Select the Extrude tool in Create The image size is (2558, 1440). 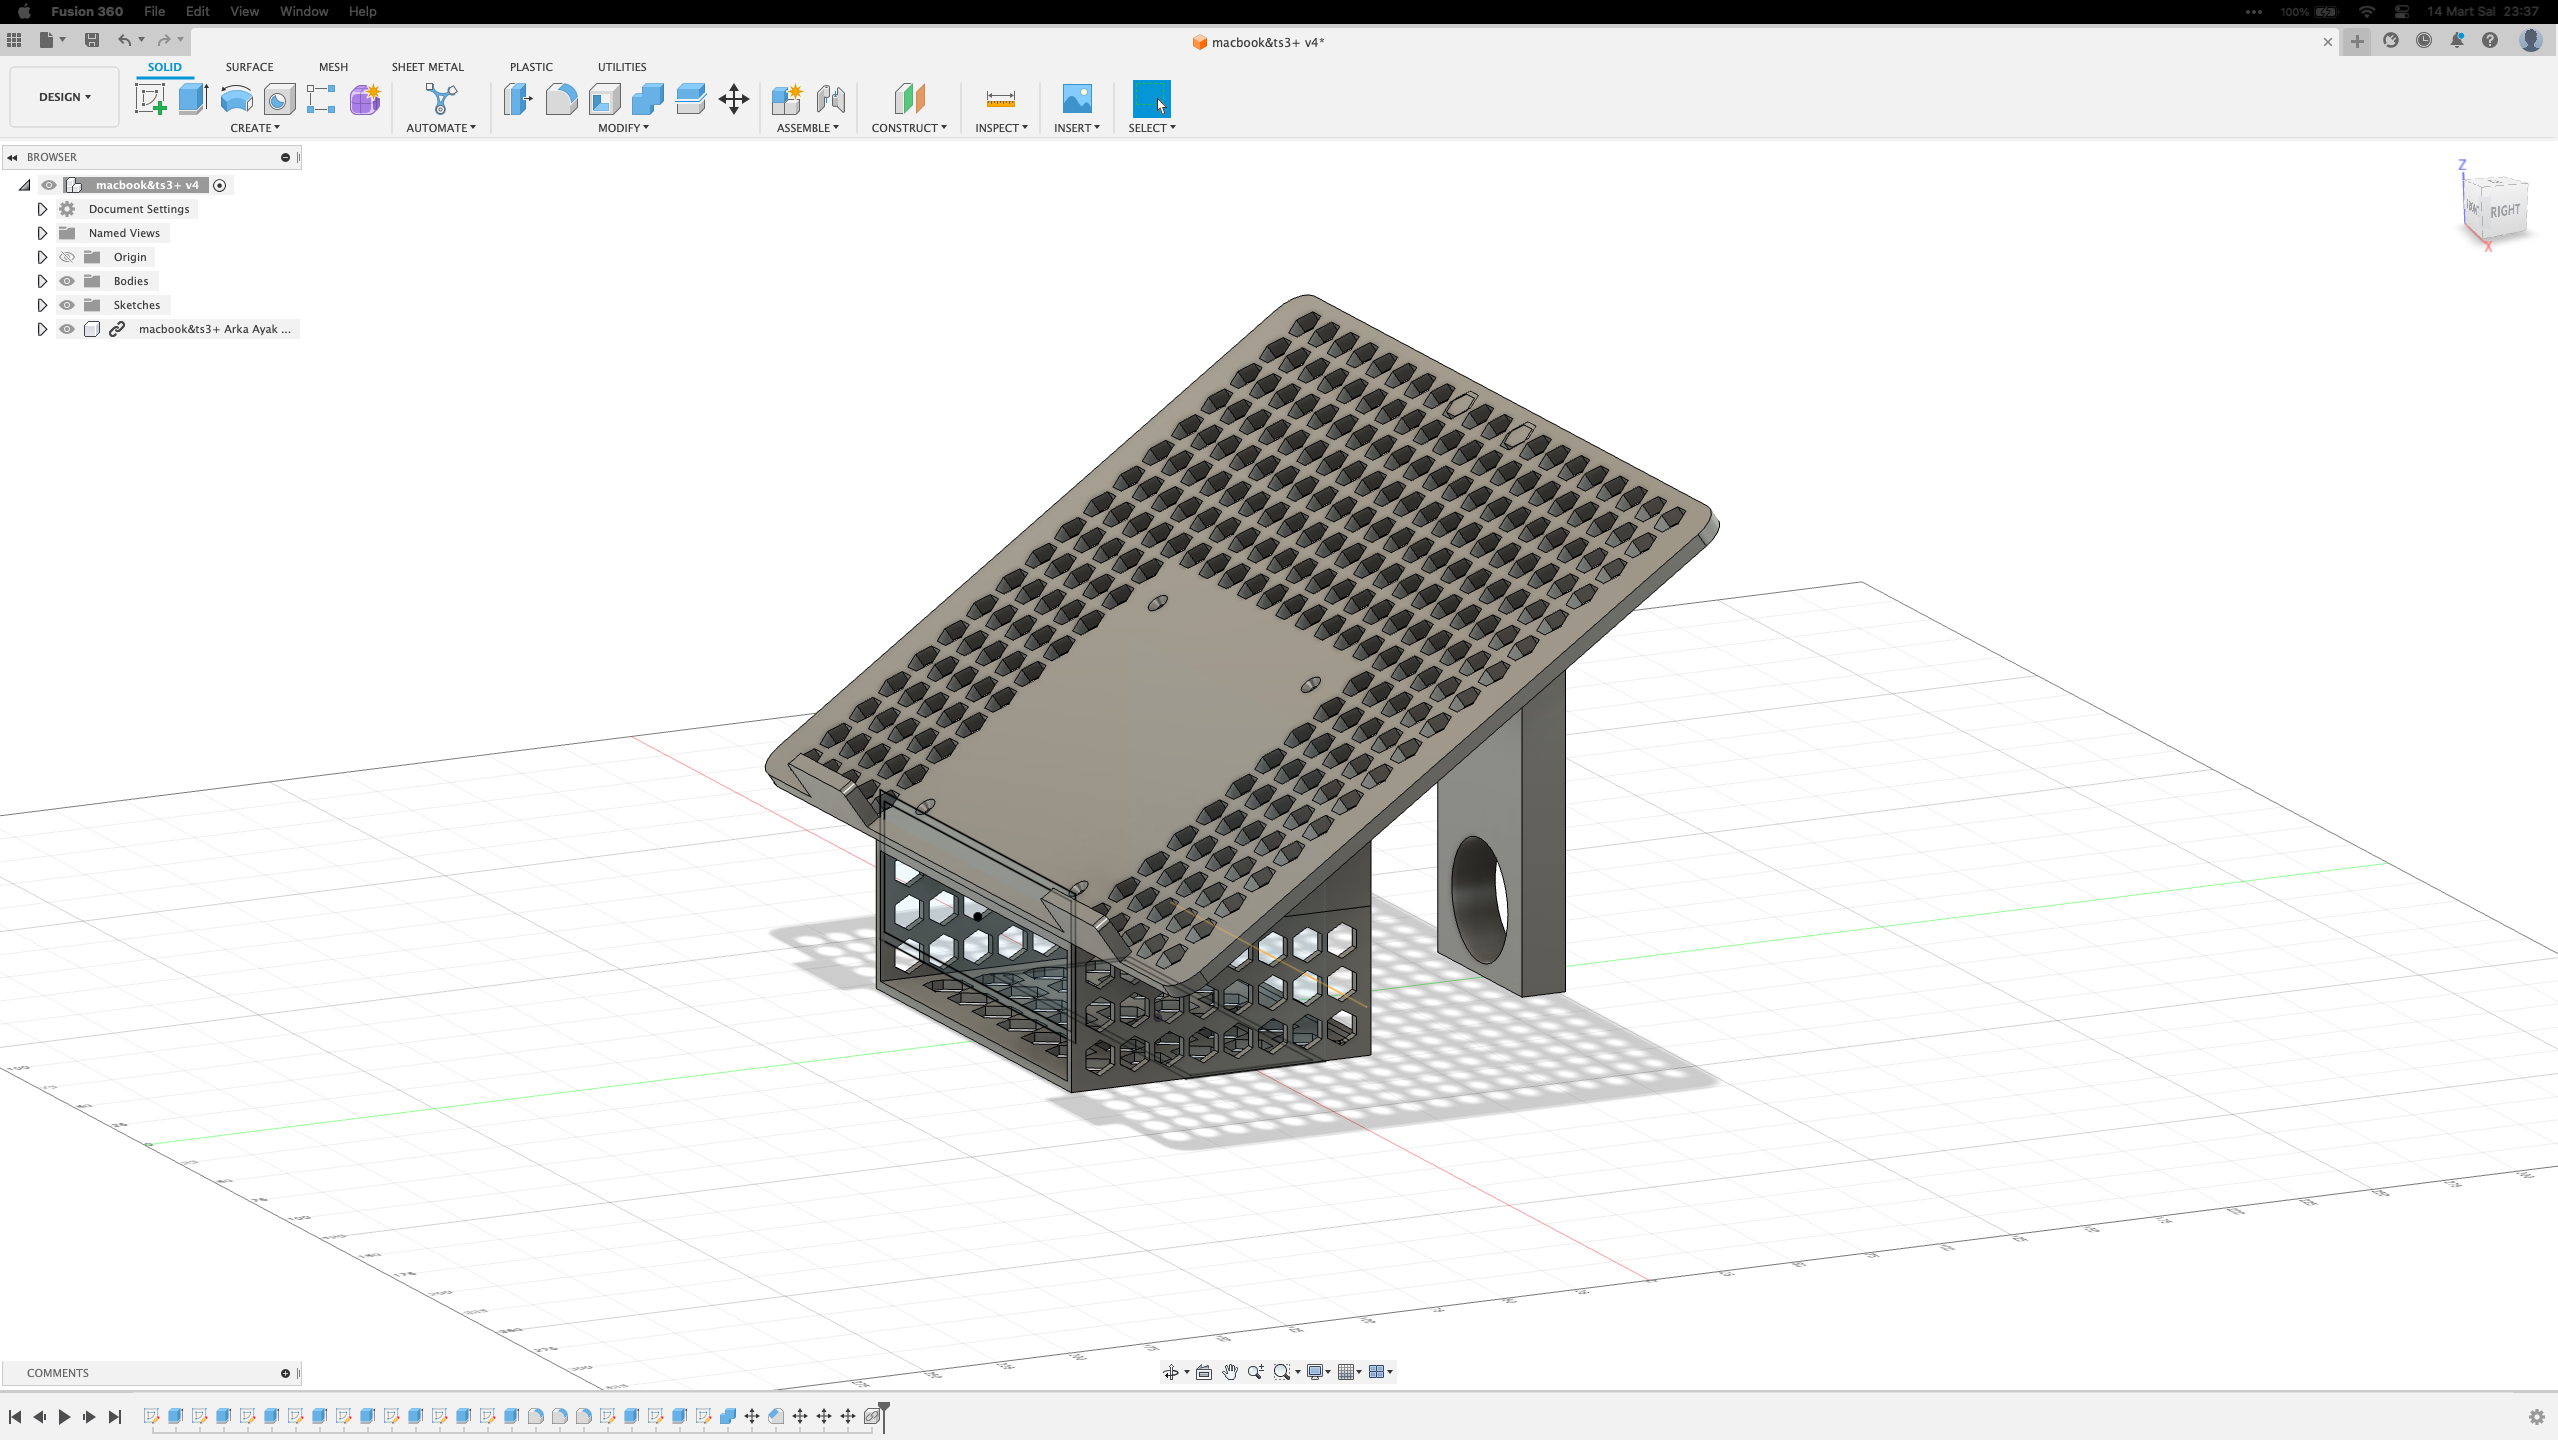193,99
